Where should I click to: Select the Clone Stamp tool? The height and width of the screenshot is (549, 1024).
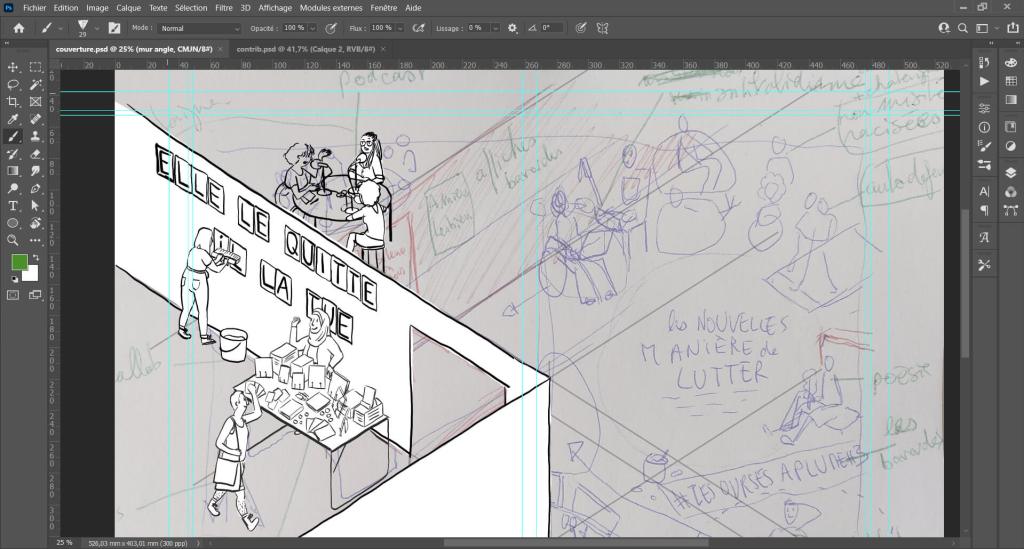pos(36,136)
